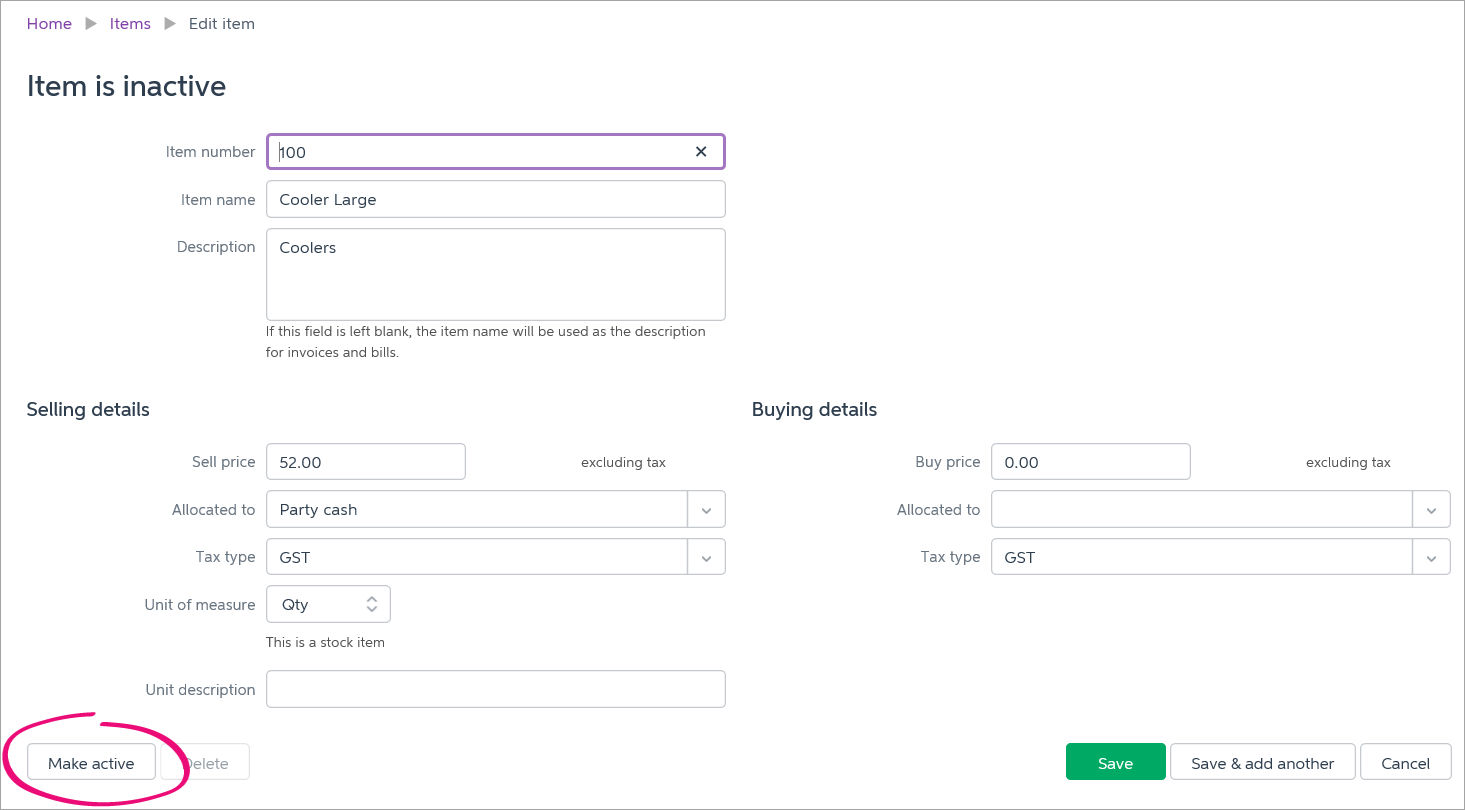The width and height of the screenshot is (1465, 810).
Task: Cancel editing the item
Action: pyautogui.click(x=1405, y=763)
